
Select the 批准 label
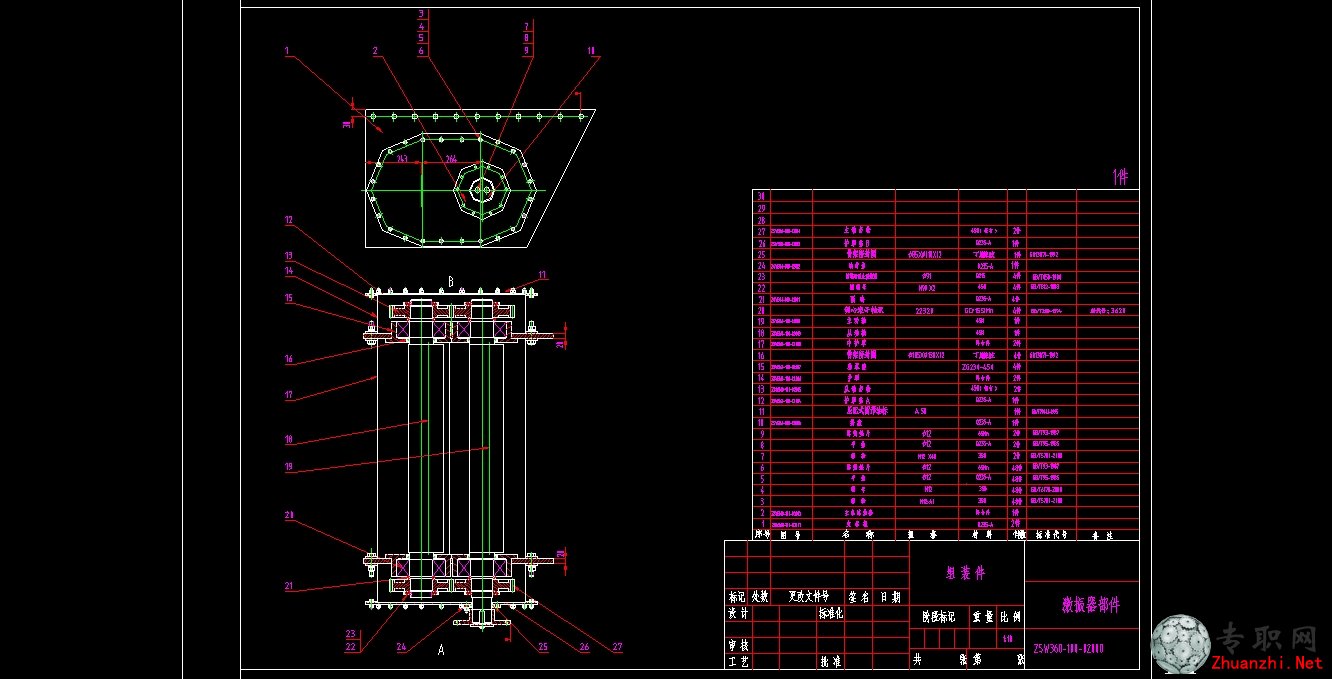[x=830, y=662]
